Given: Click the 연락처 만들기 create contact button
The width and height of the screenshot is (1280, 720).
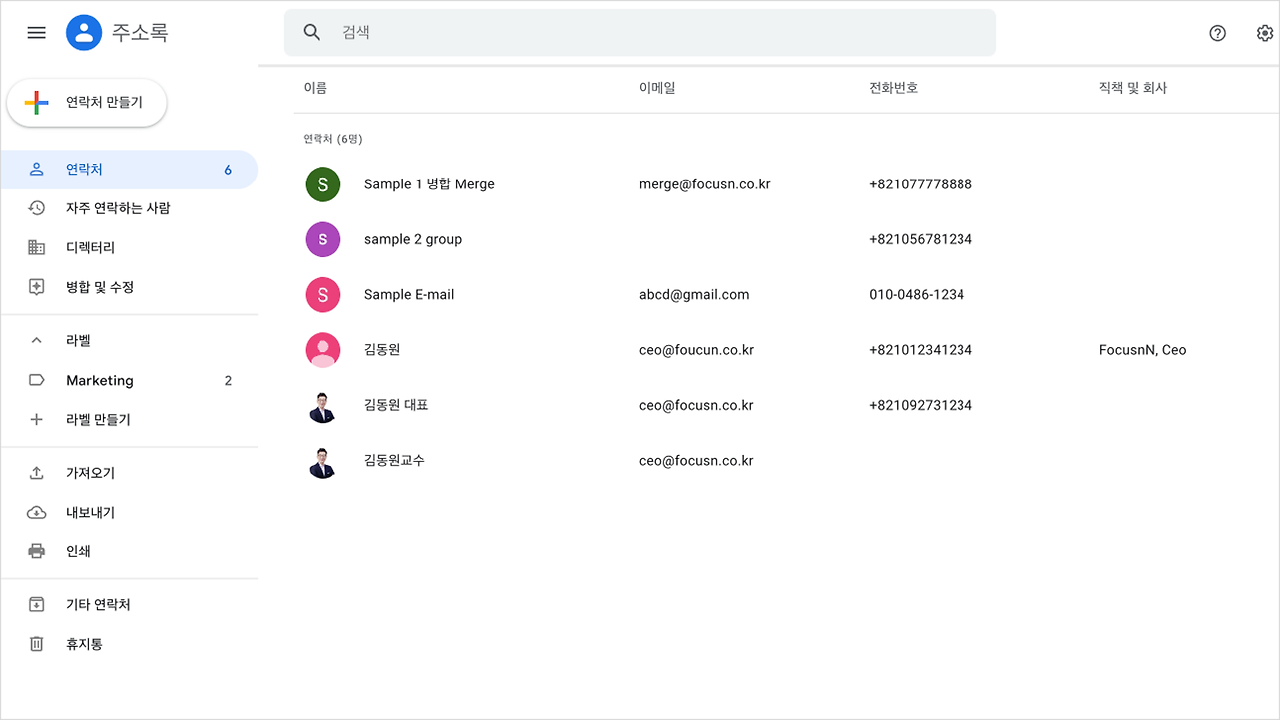Looking at the screenshot, I should click(x=86, y=102).
